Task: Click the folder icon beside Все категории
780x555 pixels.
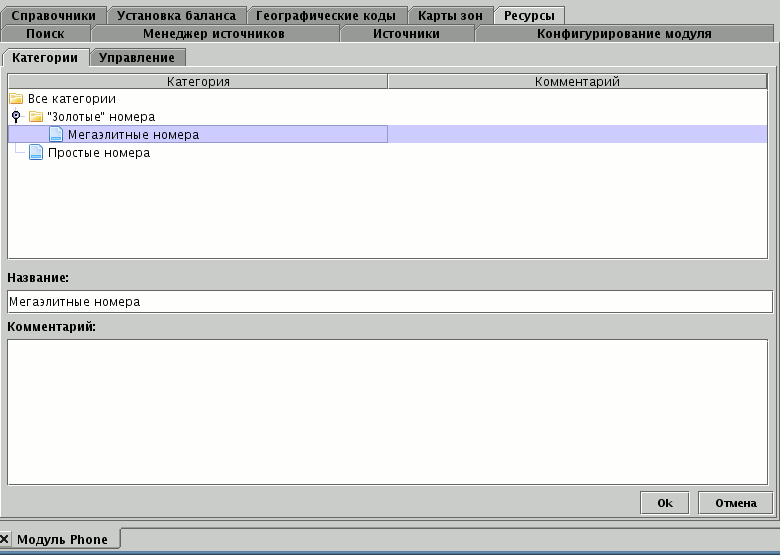Action: coord(16,99)
